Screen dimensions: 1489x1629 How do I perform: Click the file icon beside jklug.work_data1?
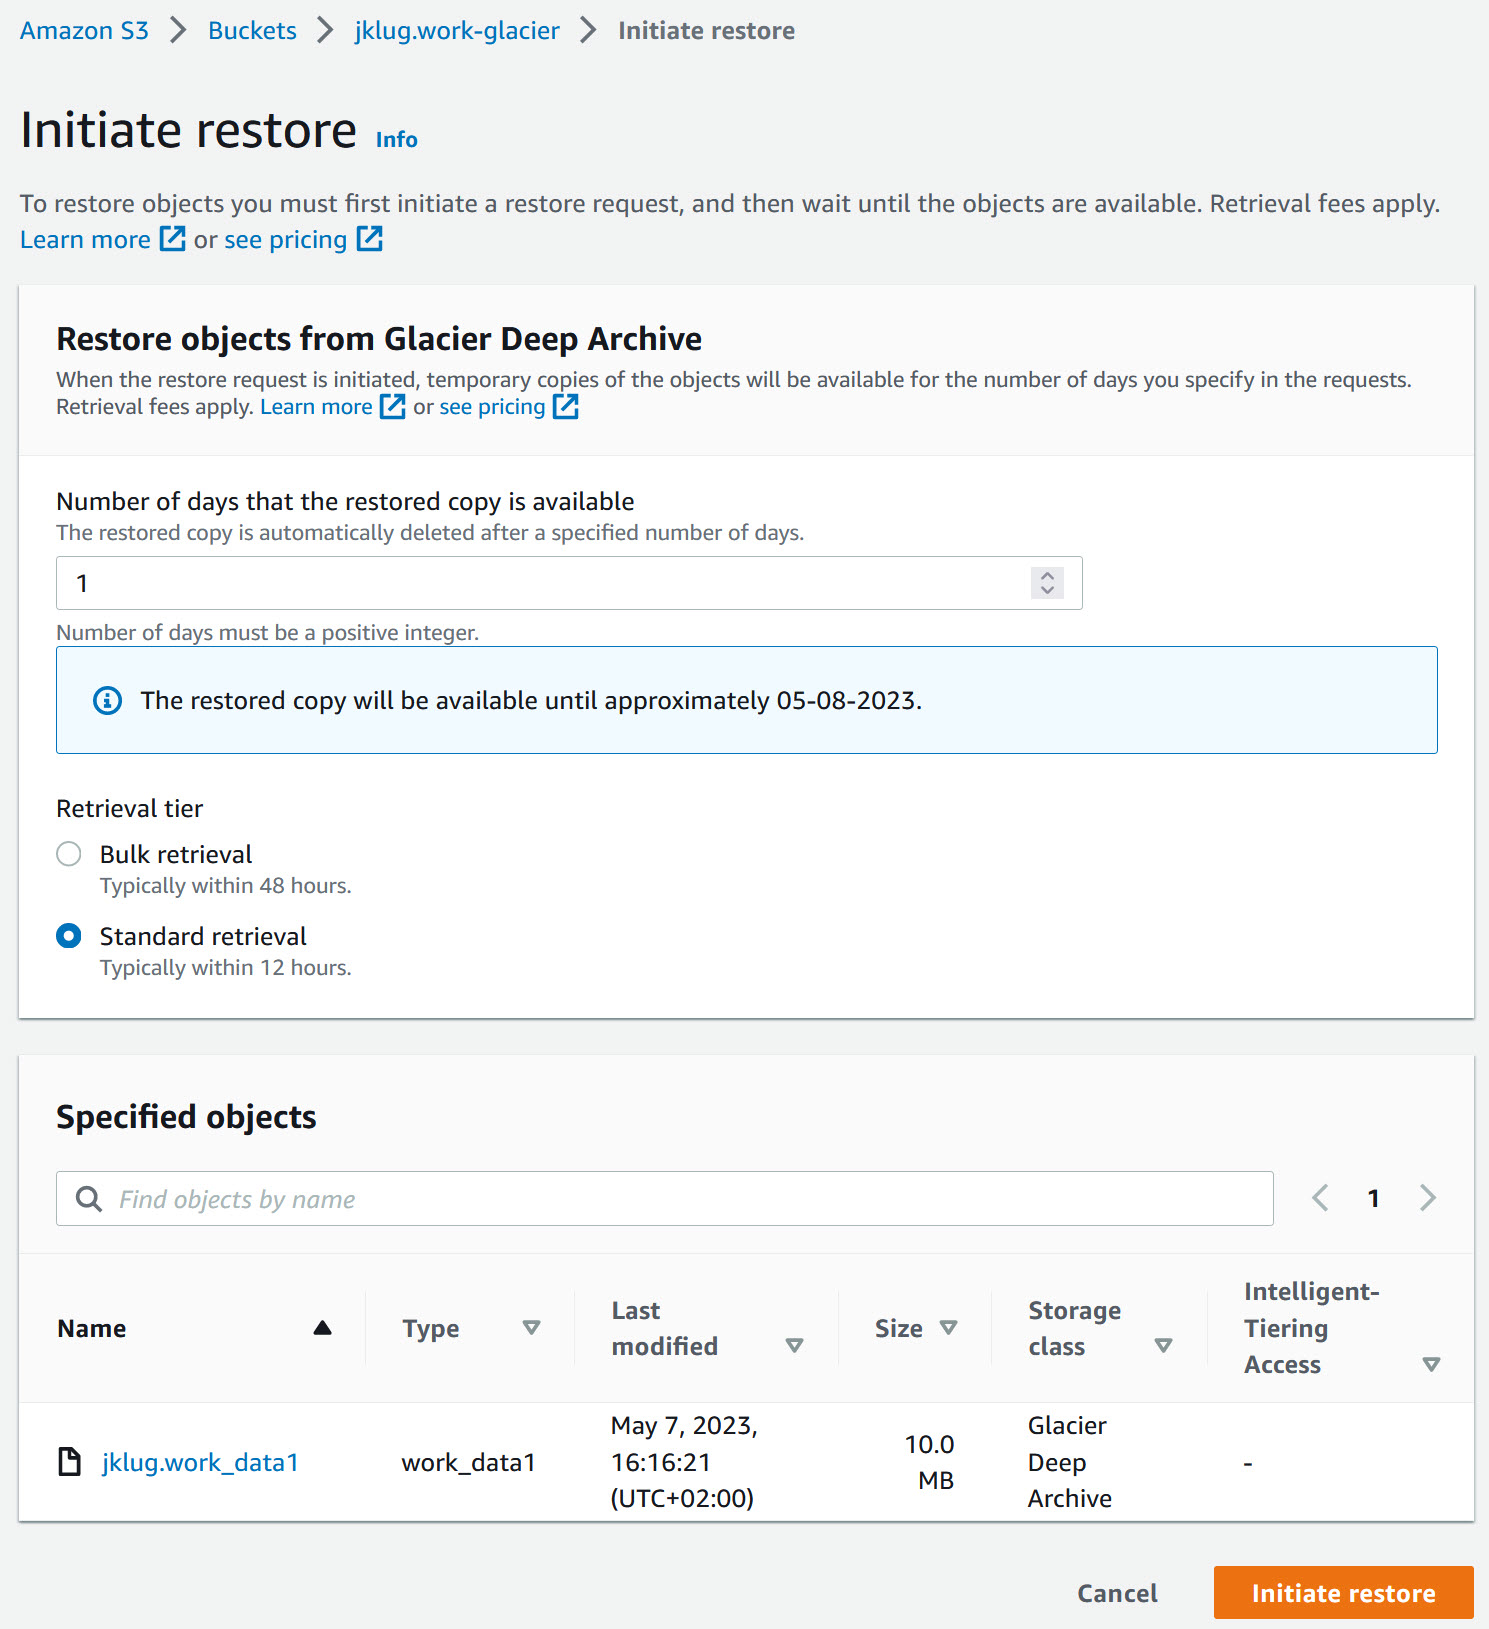point(70,1462)
